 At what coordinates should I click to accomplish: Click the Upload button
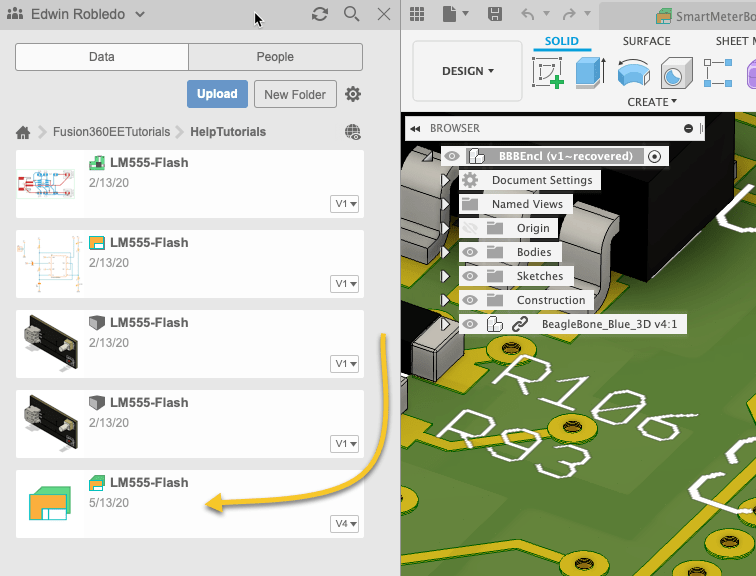coord(217,94)
